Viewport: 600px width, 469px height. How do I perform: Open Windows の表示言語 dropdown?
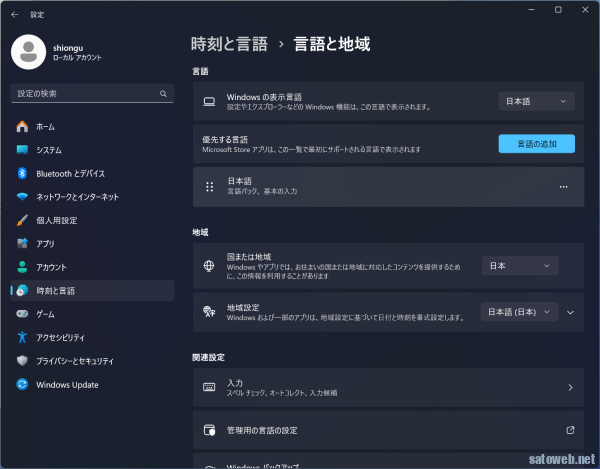pyautogui.click(x=536, y=101)
